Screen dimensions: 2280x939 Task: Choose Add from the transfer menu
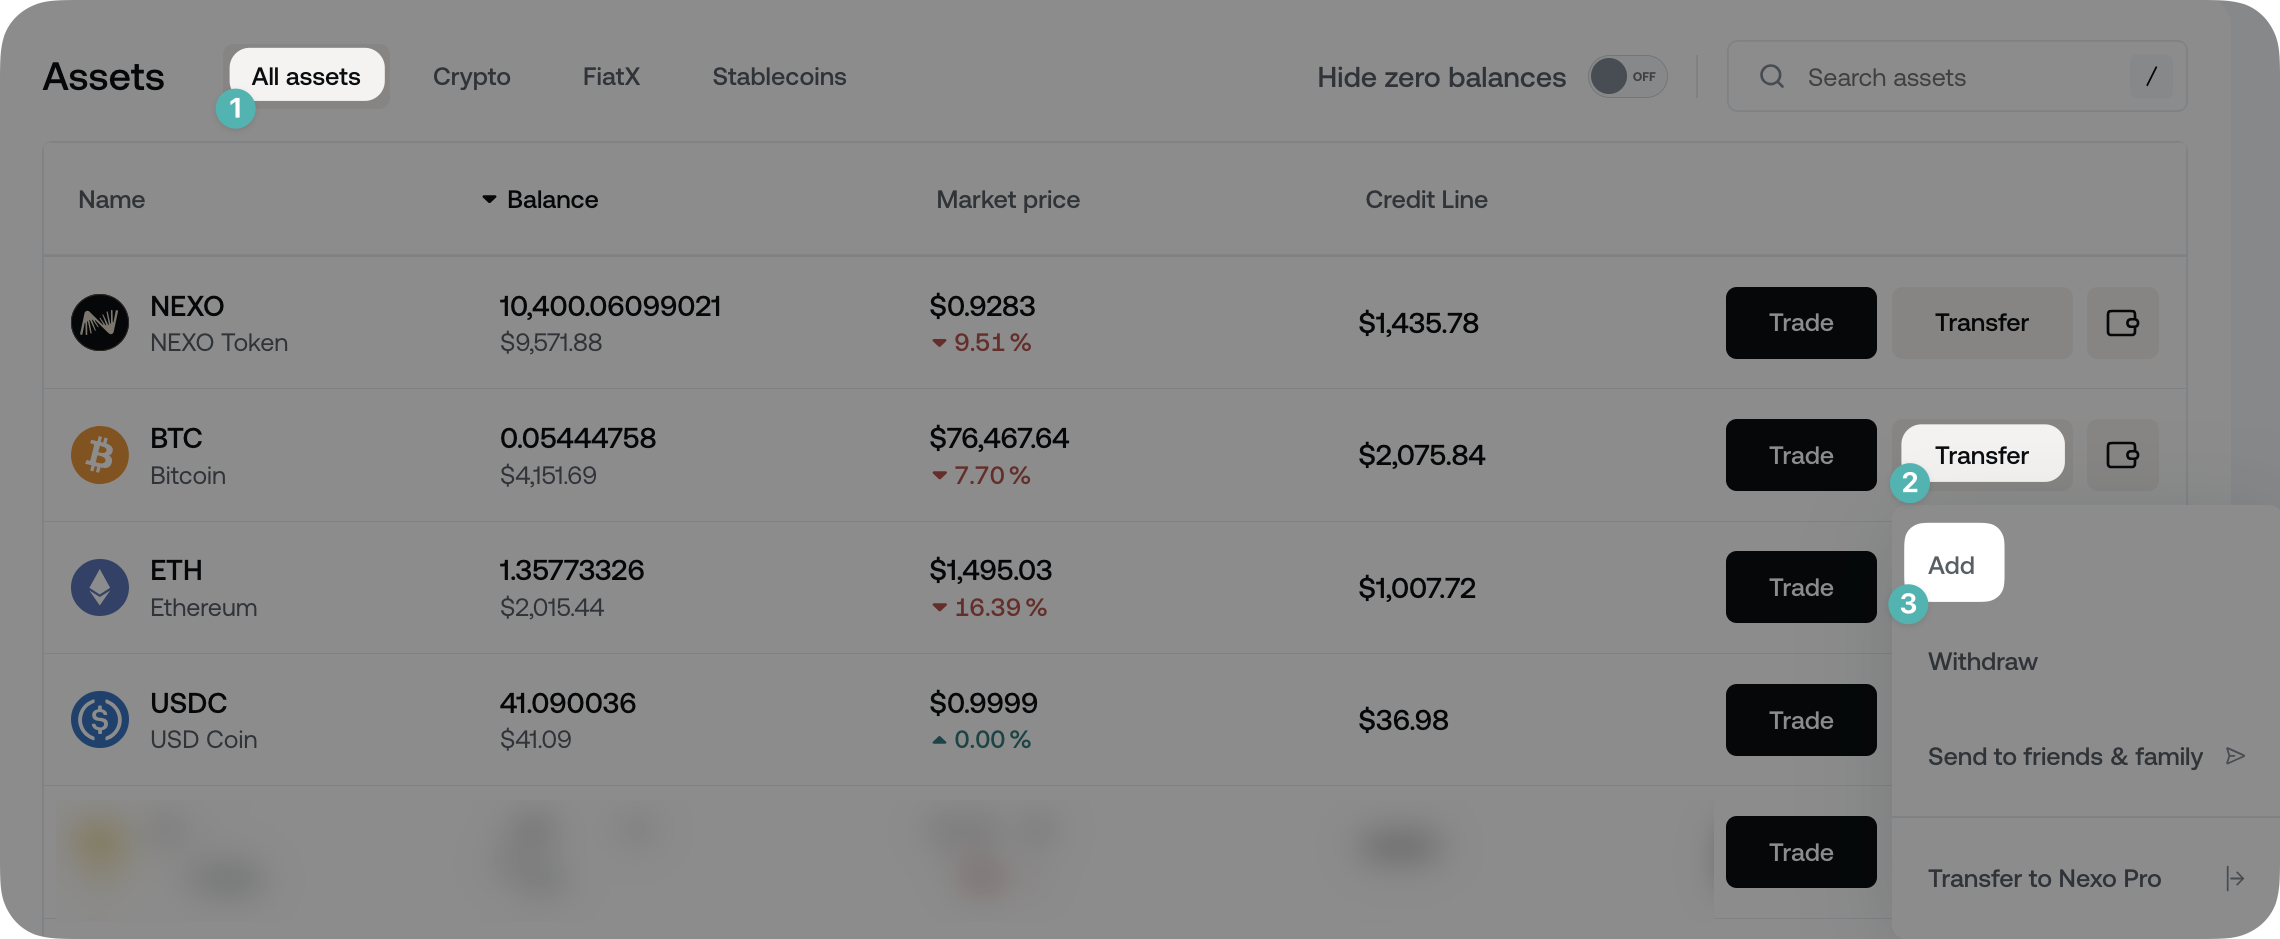tap(1952, 564)
